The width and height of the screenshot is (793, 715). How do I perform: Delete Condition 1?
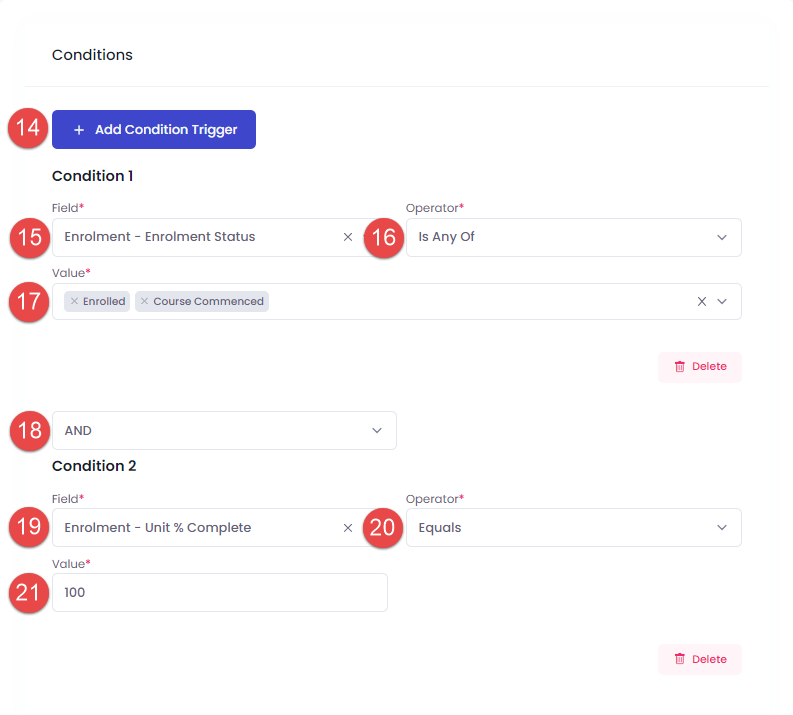click(700, 367)
